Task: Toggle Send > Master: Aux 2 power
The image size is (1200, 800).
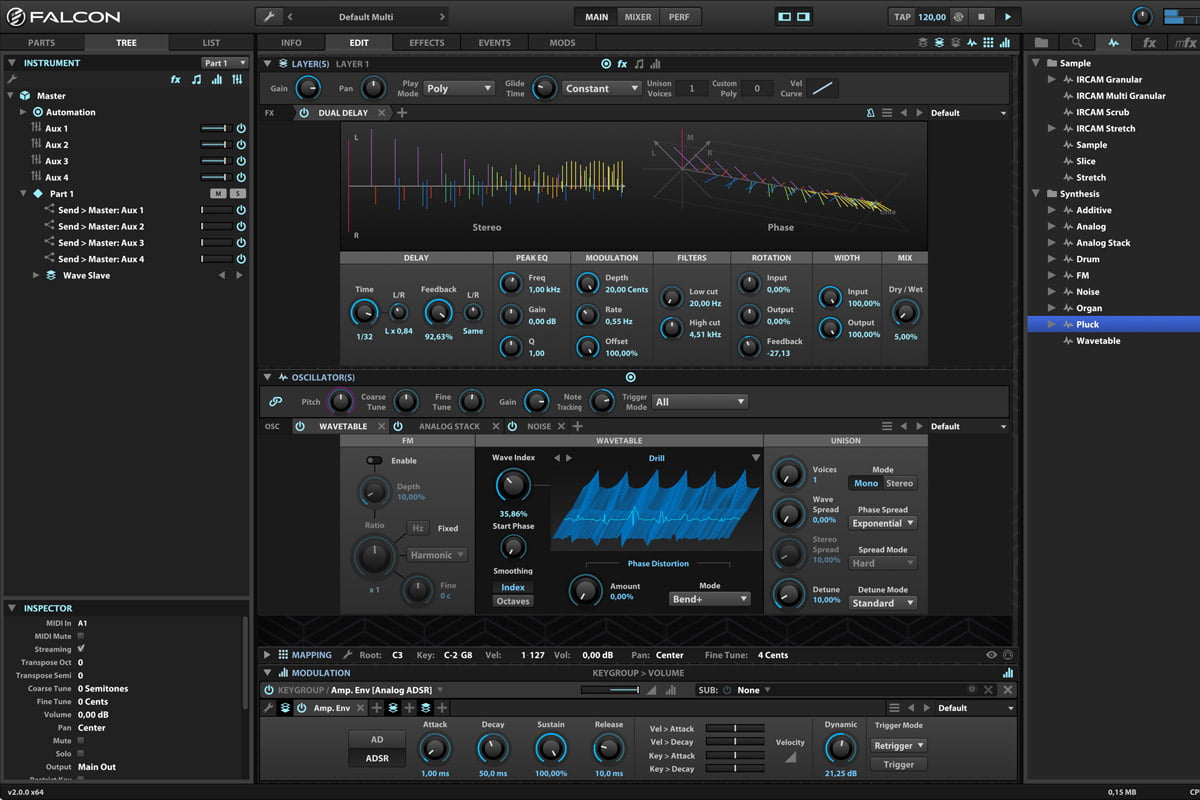Action: coord(240,226)
